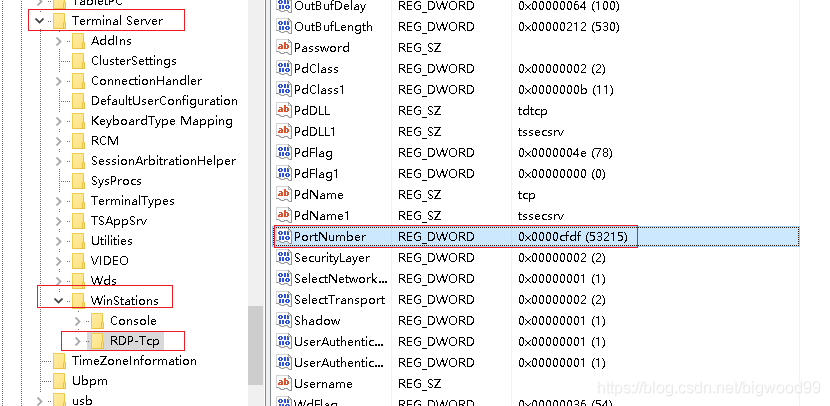
Task: Select the SysProcs tree label
Action: point(116,181)
